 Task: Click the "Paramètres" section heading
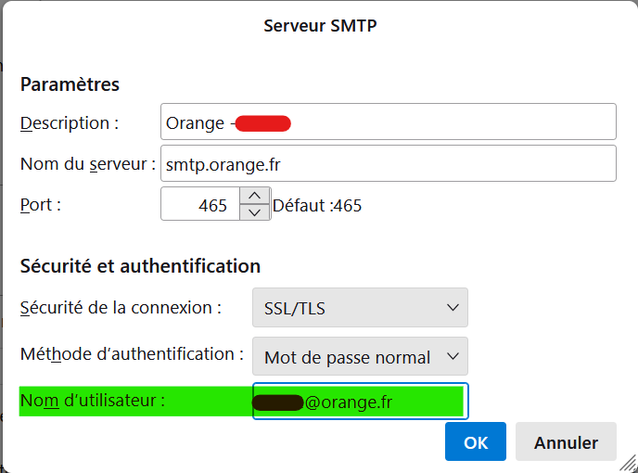coord(70,85)
